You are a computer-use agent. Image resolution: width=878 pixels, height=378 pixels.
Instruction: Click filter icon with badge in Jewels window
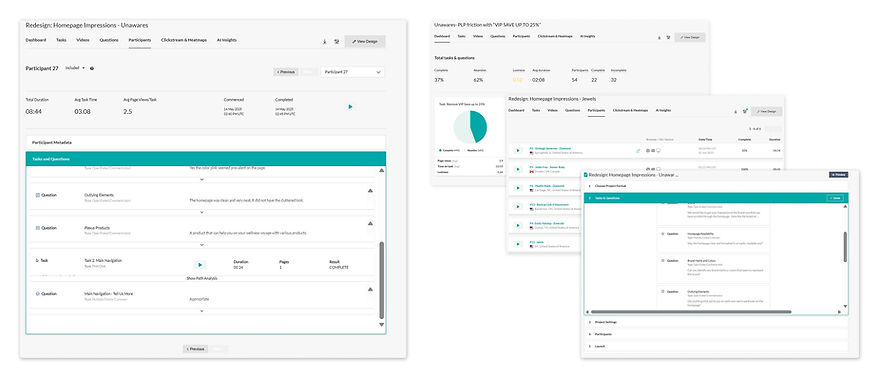tap(745, 111)
